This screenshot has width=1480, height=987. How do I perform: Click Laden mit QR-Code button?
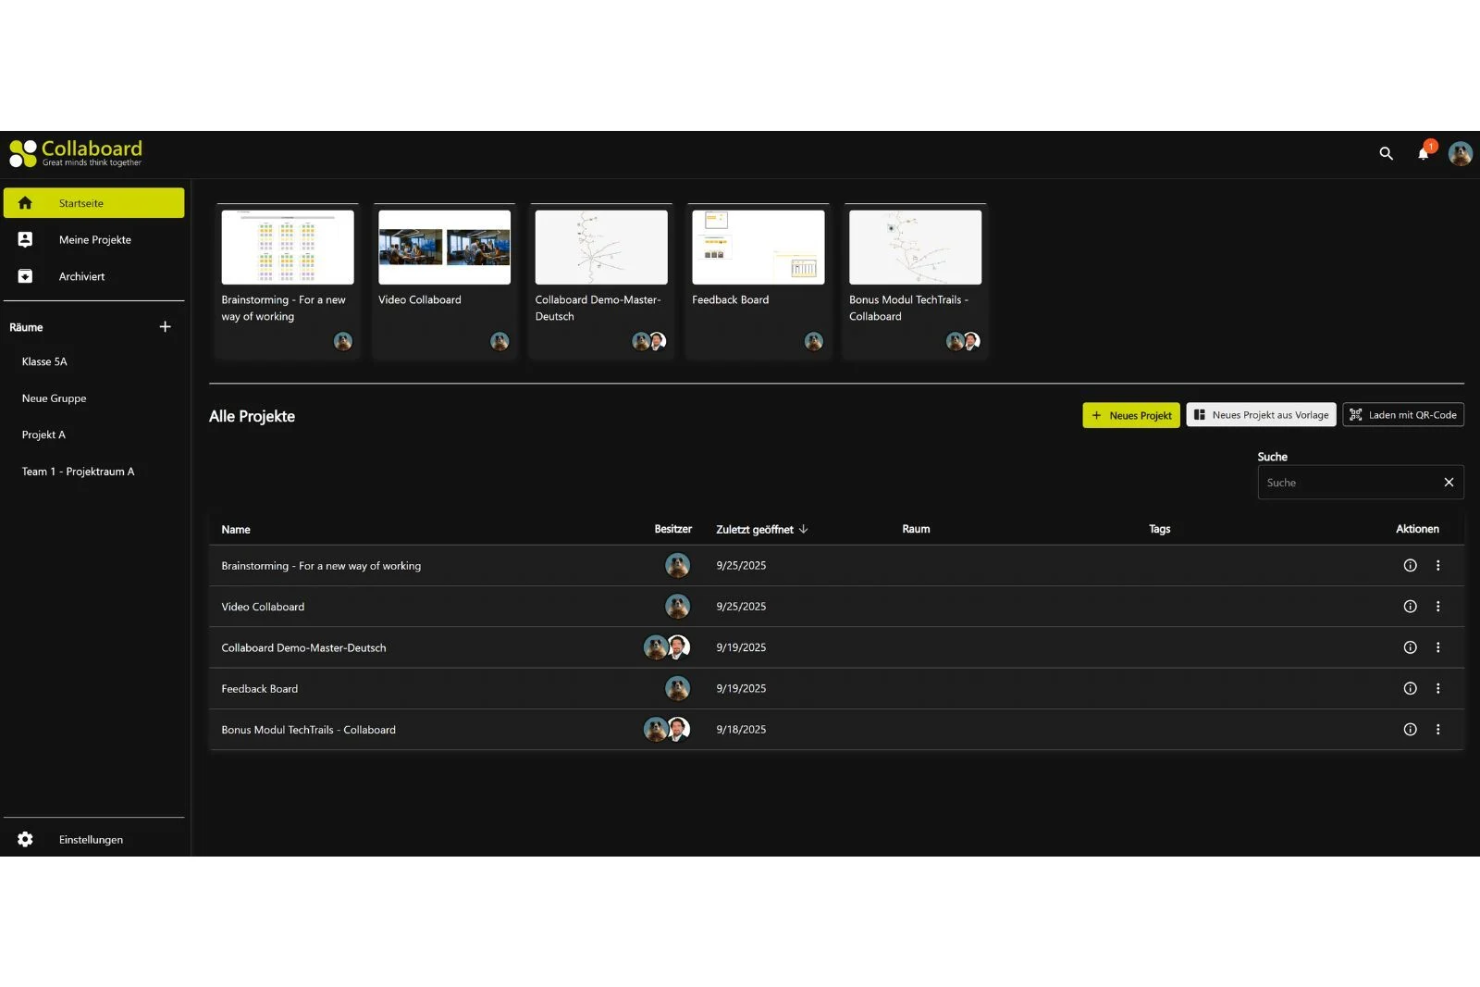point(1403,415)
